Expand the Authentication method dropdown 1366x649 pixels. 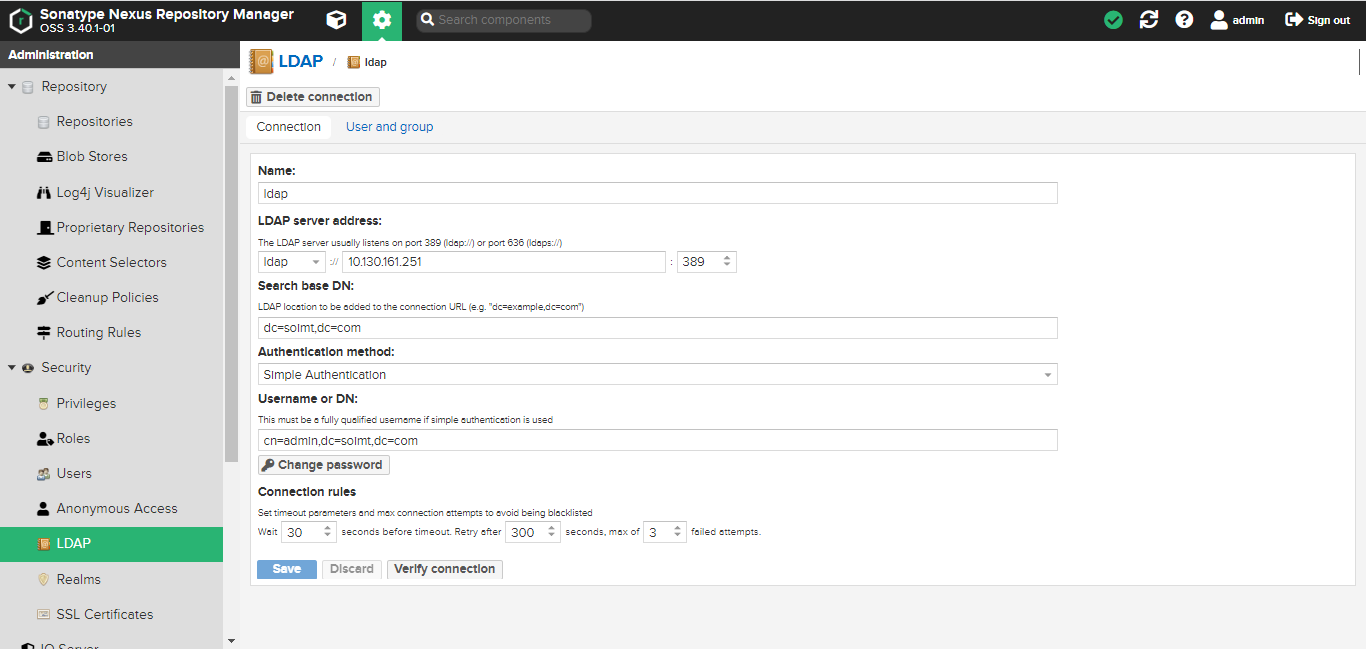[x=1047, y=375]
